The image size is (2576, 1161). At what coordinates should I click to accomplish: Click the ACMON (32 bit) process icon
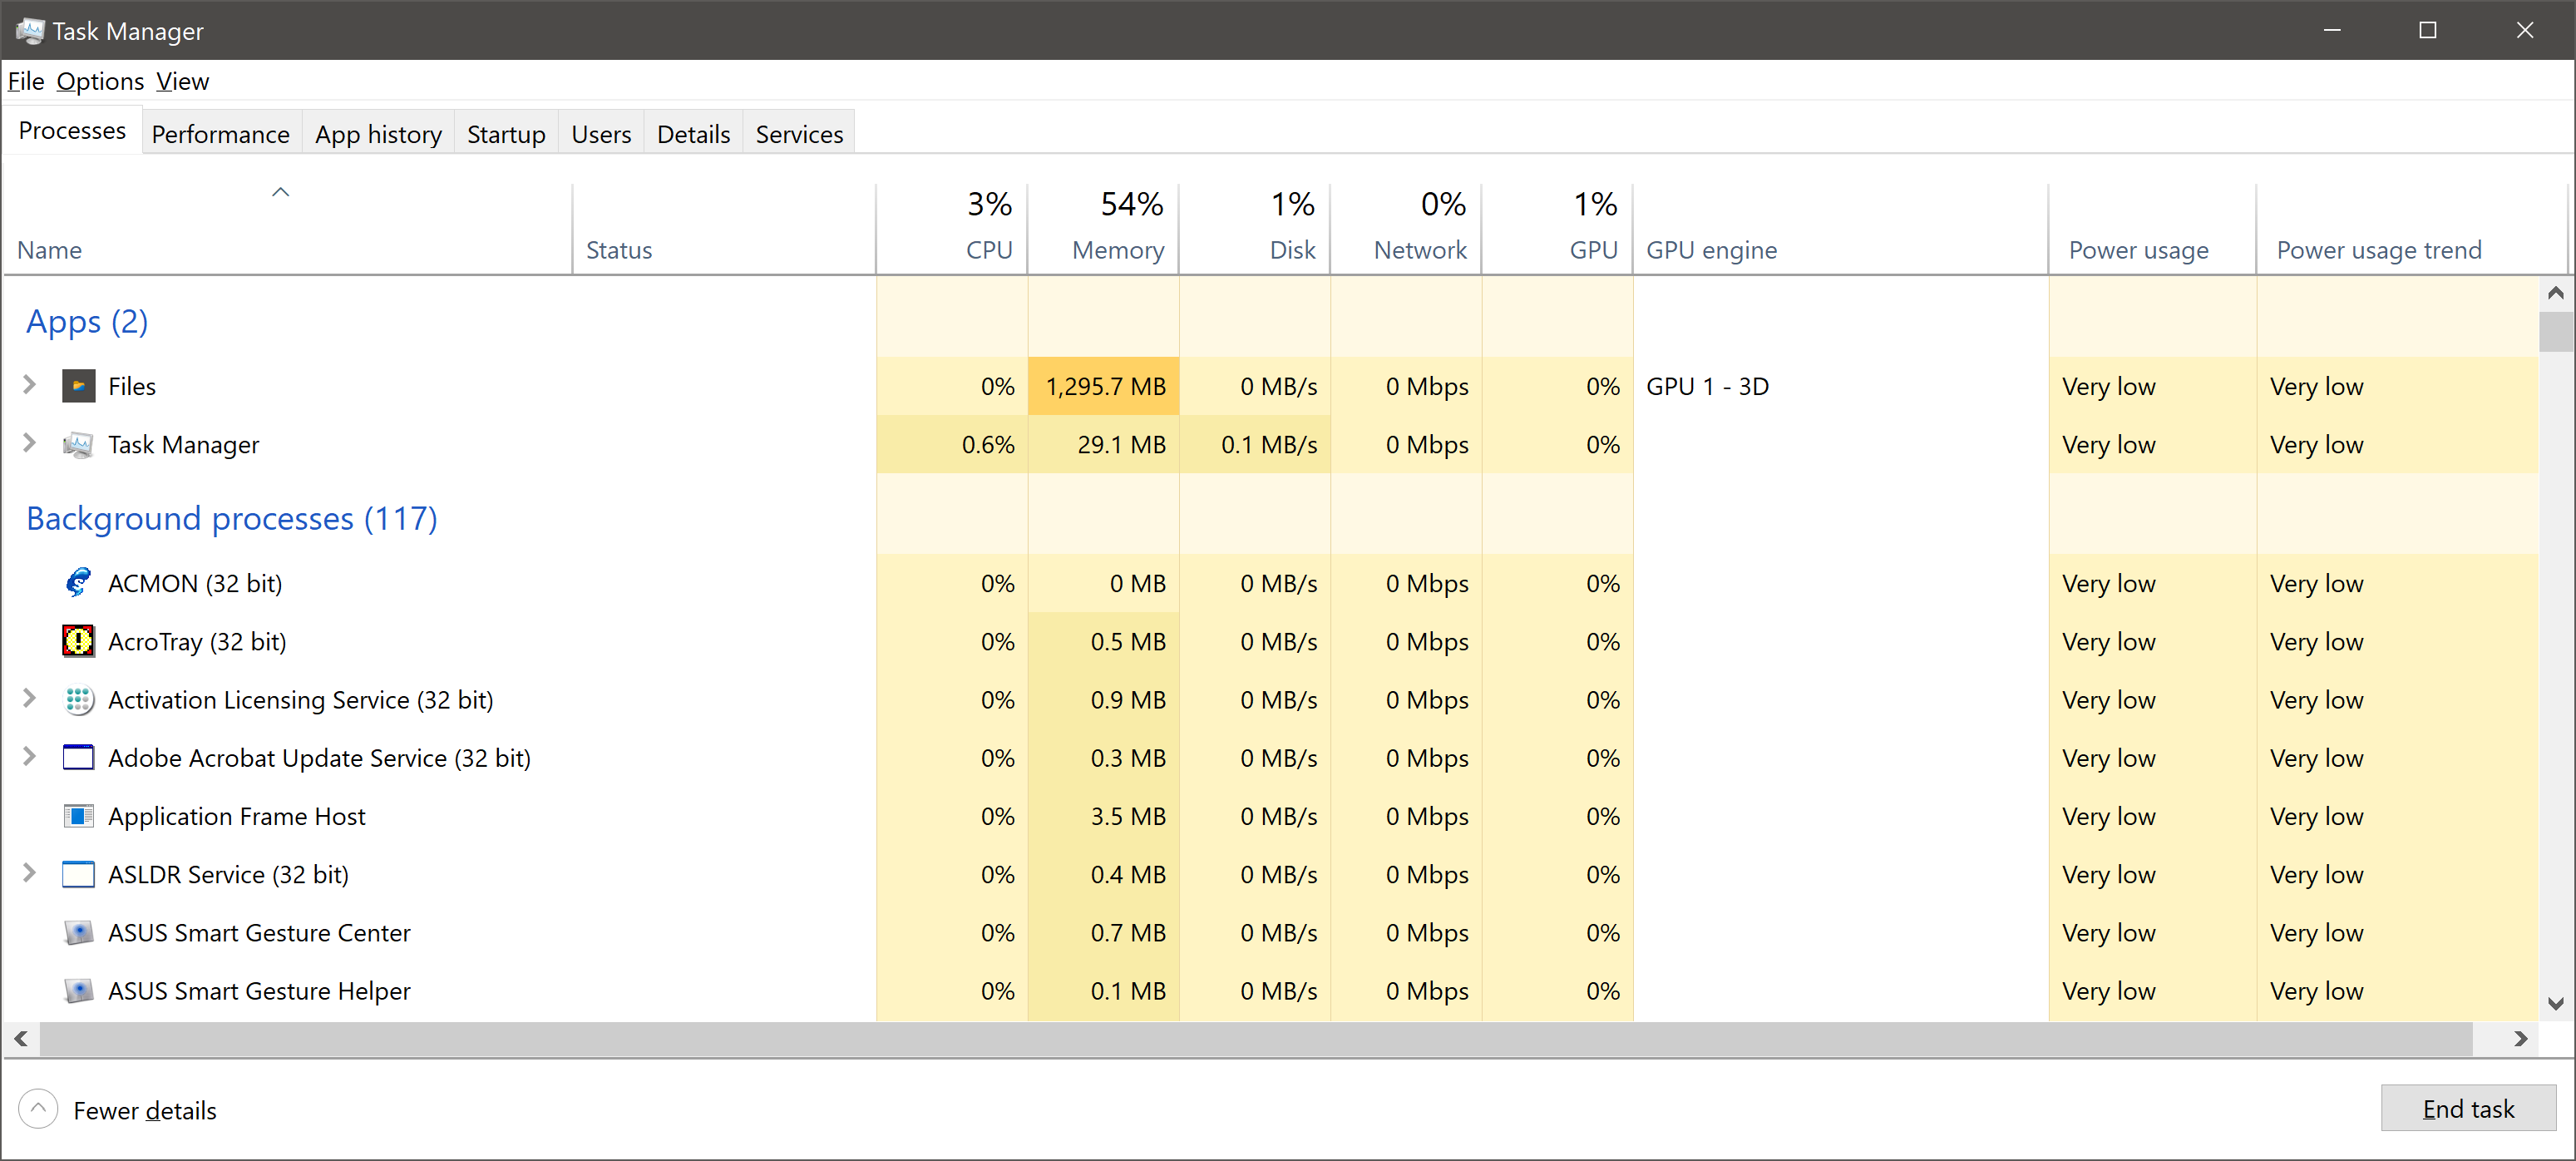click(78, 583)
